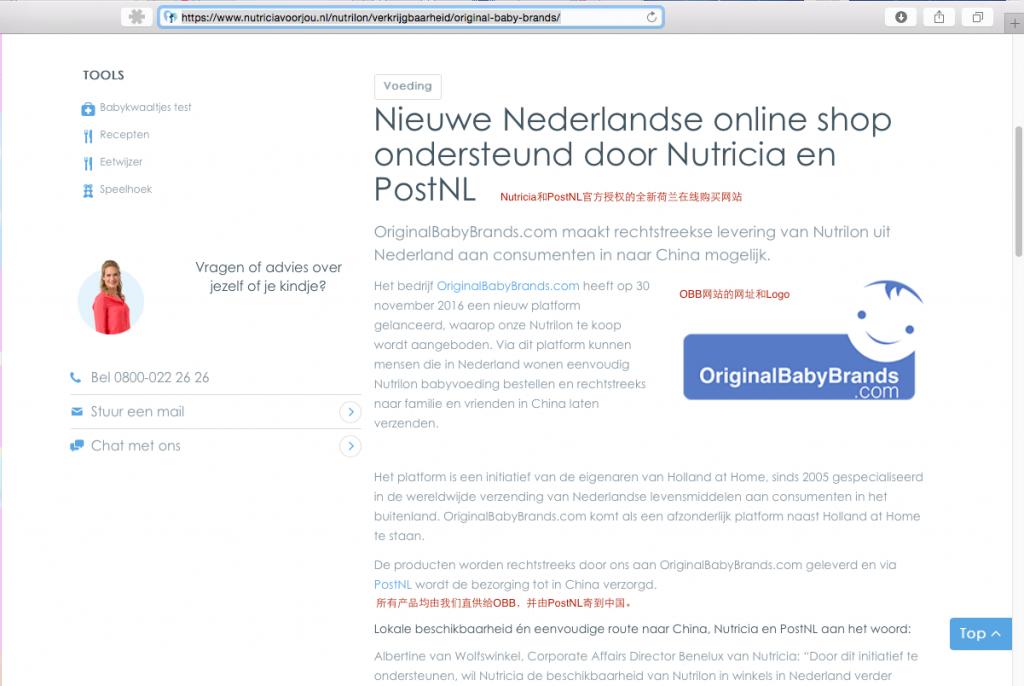Expand Chat met ons chevron arrow
The image size is (1024, 686).
351,446
